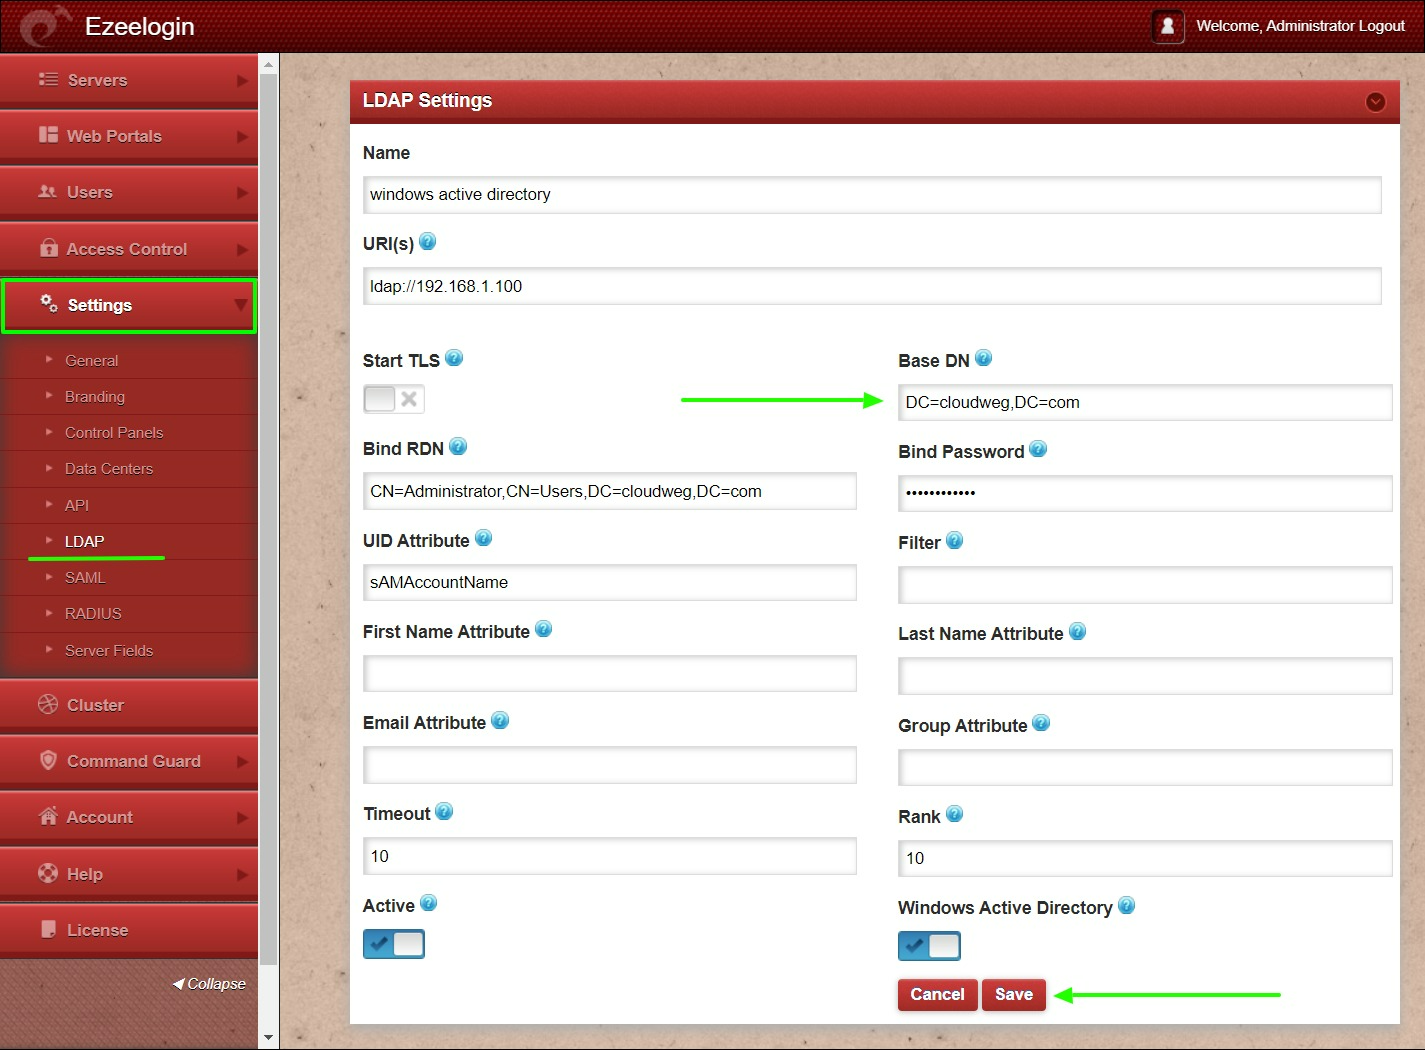Collapse the sidebar with Collapse link
This screenshot has height=1050, width=1425.
tap(209, 983)
